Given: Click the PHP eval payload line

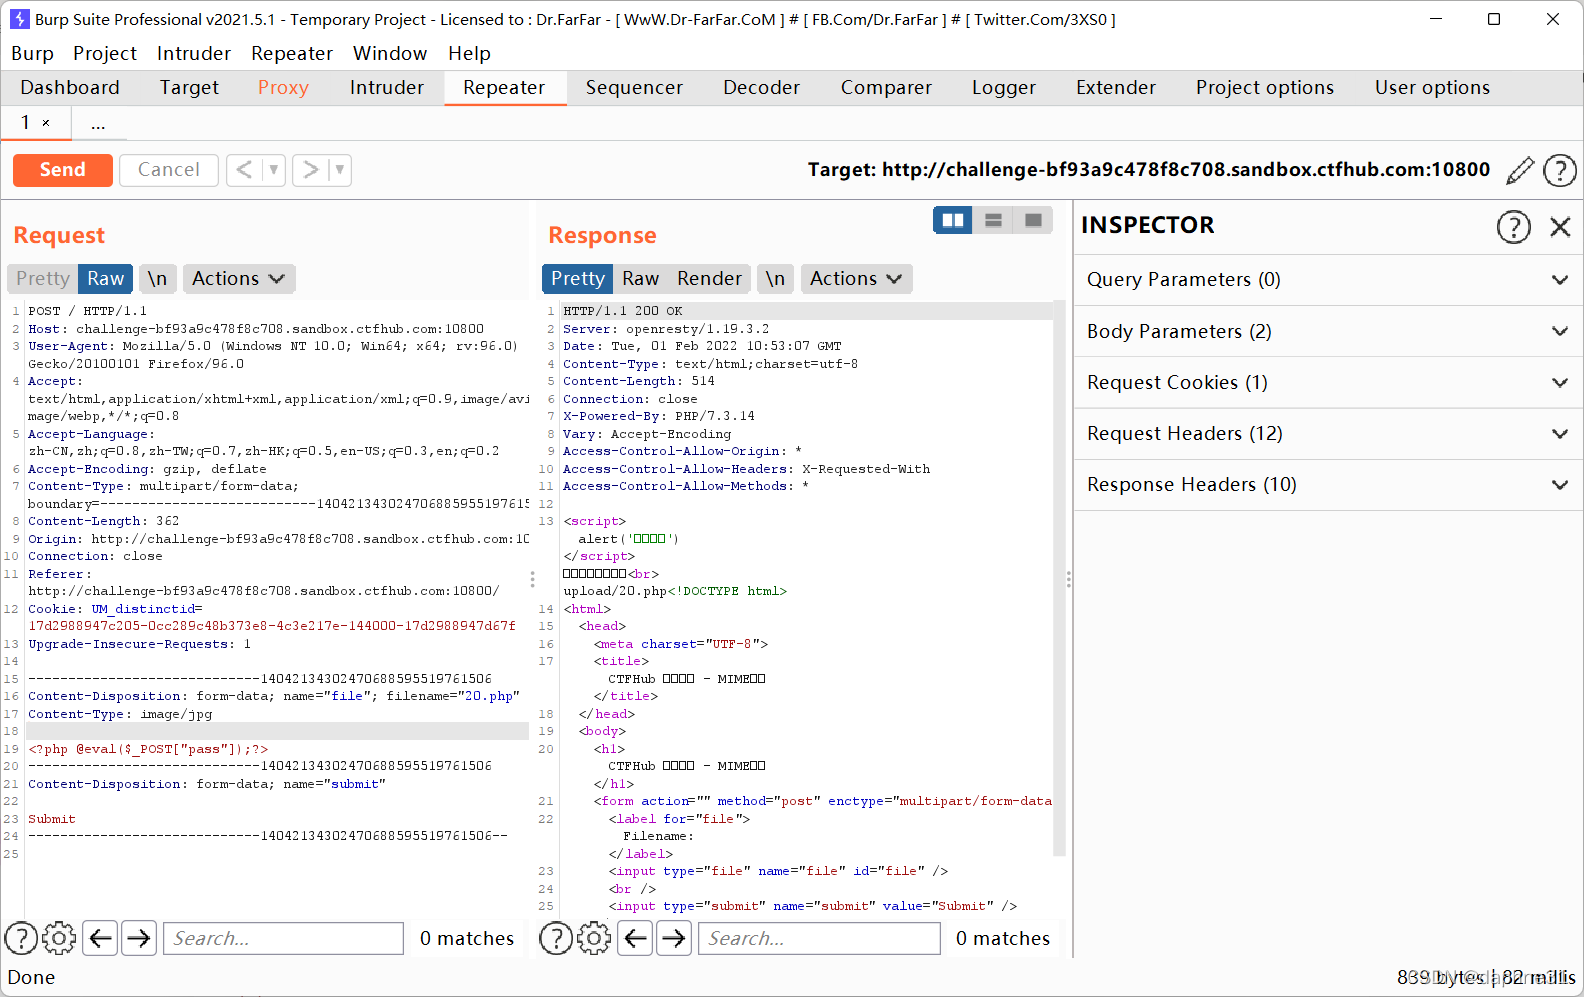Looking at the screenshot, I should pyautogui.click(x=148, y=749).
